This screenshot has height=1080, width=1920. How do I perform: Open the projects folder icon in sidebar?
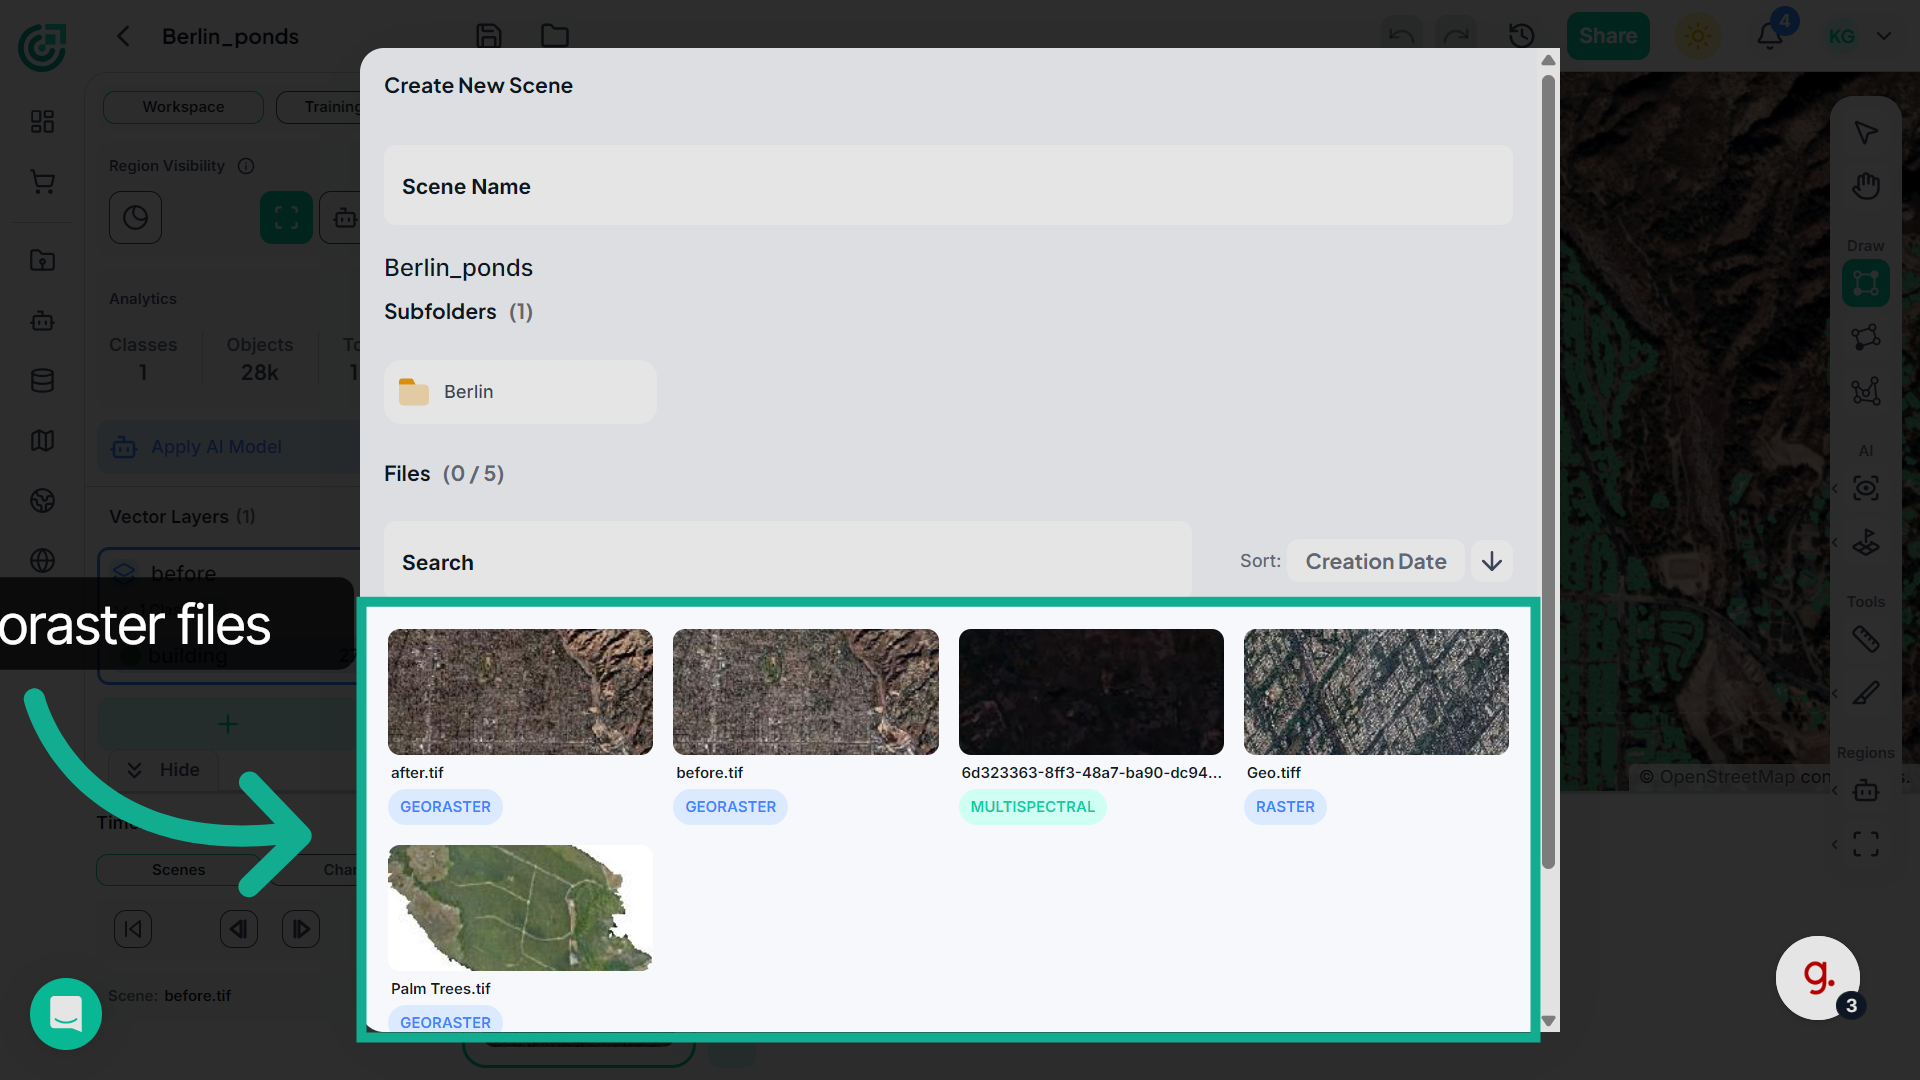pyautogui.click(x=42, y=261)
